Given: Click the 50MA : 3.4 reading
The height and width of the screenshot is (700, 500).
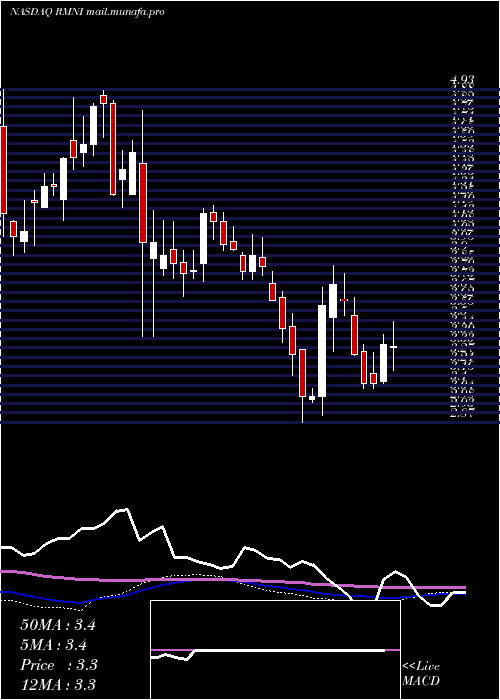Looking at the screenshot, I should 58,625.
